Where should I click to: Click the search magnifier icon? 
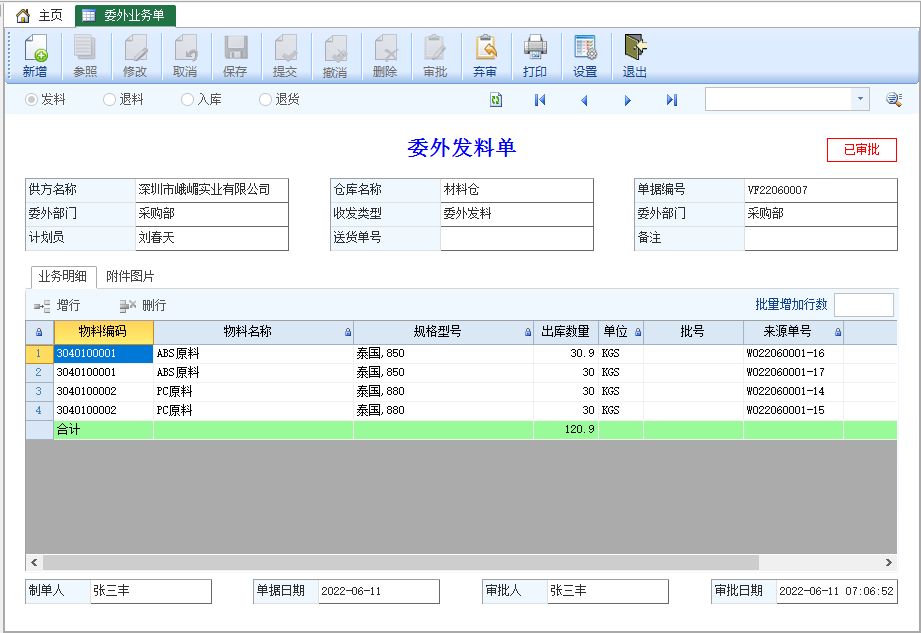(894, 99)
